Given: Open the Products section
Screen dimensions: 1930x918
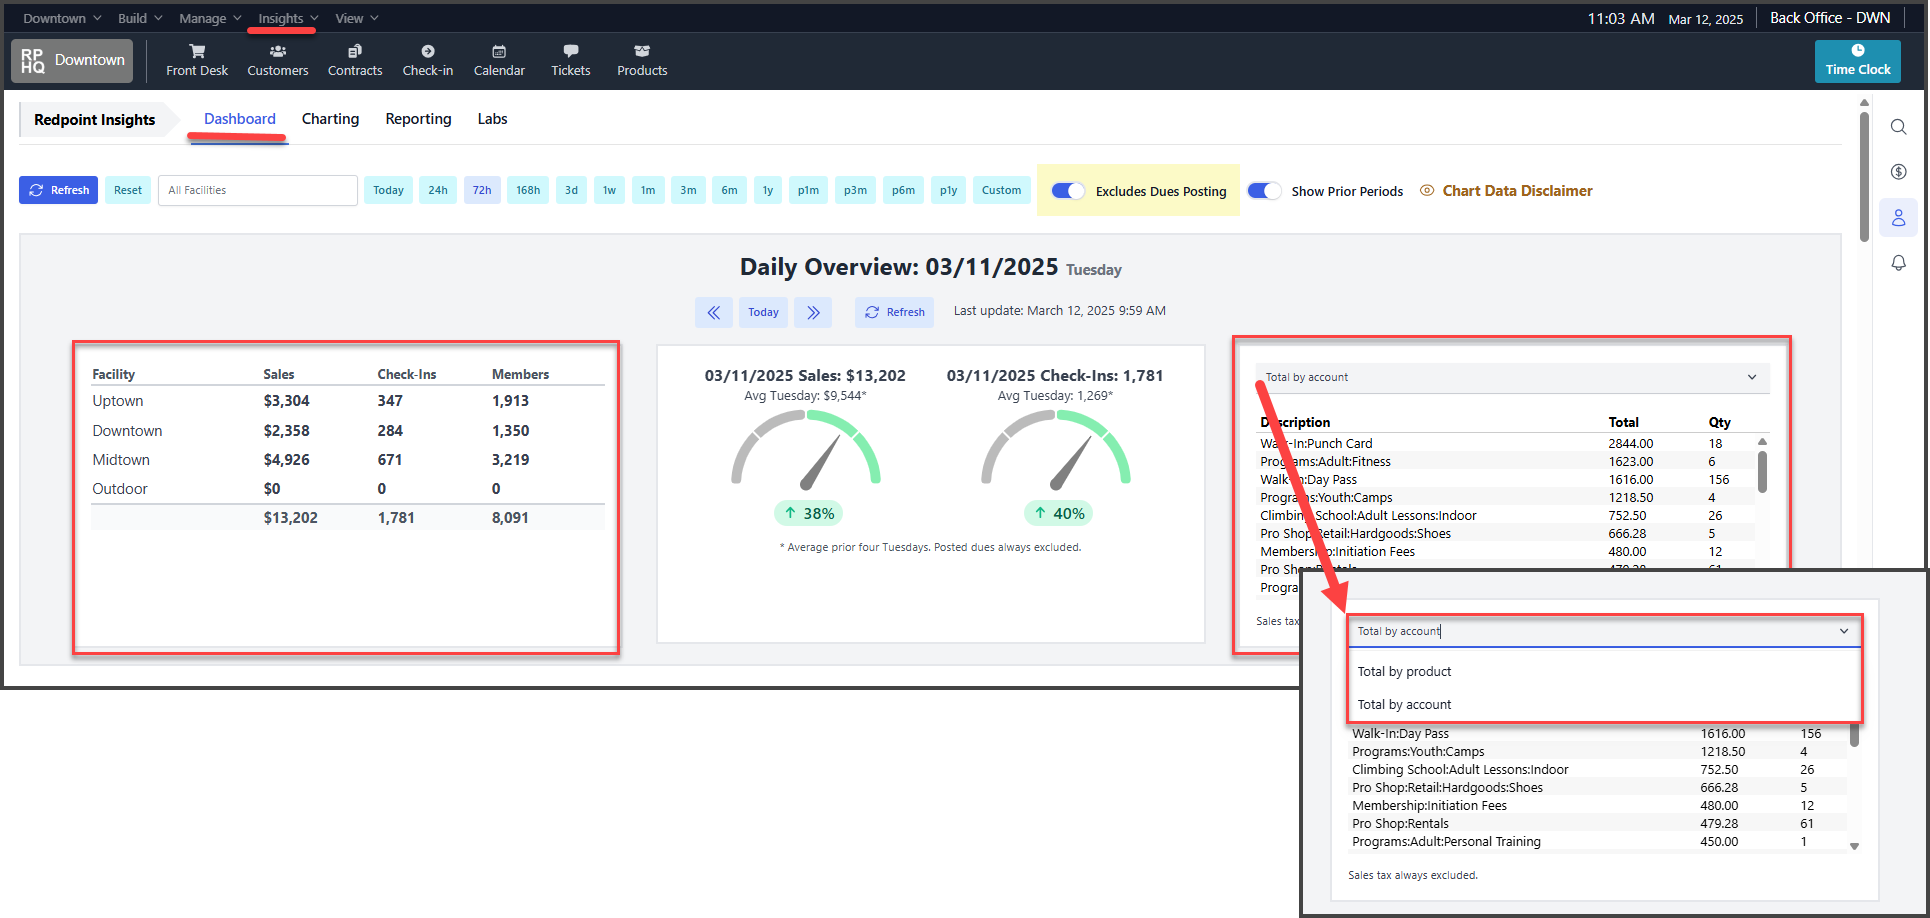Looking at the screenshot, I should click(x=642, y=60).
